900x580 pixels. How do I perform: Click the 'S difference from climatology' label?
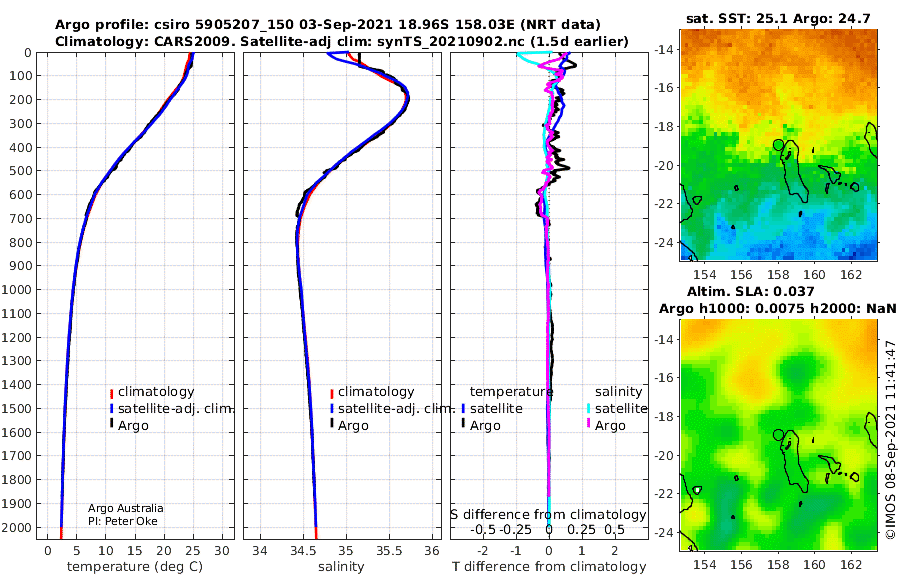tap(549, 515)
